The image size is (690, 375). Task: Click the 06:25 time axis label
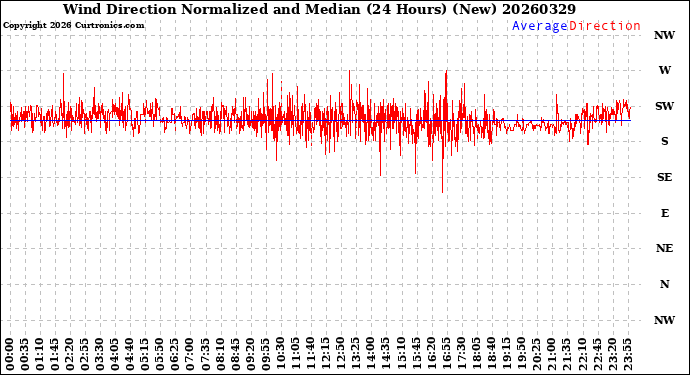click(x=175, y=355)
